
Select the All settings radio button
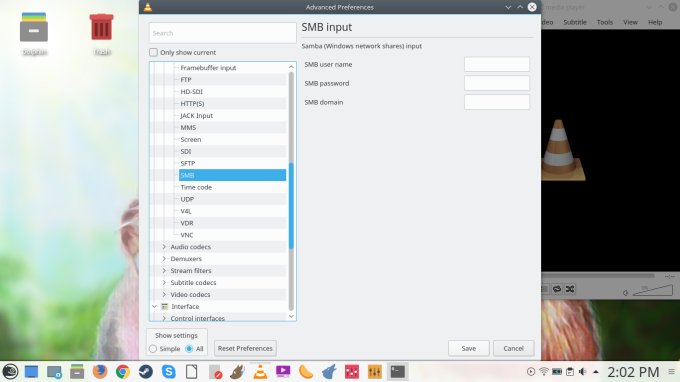tap(189, 349)
